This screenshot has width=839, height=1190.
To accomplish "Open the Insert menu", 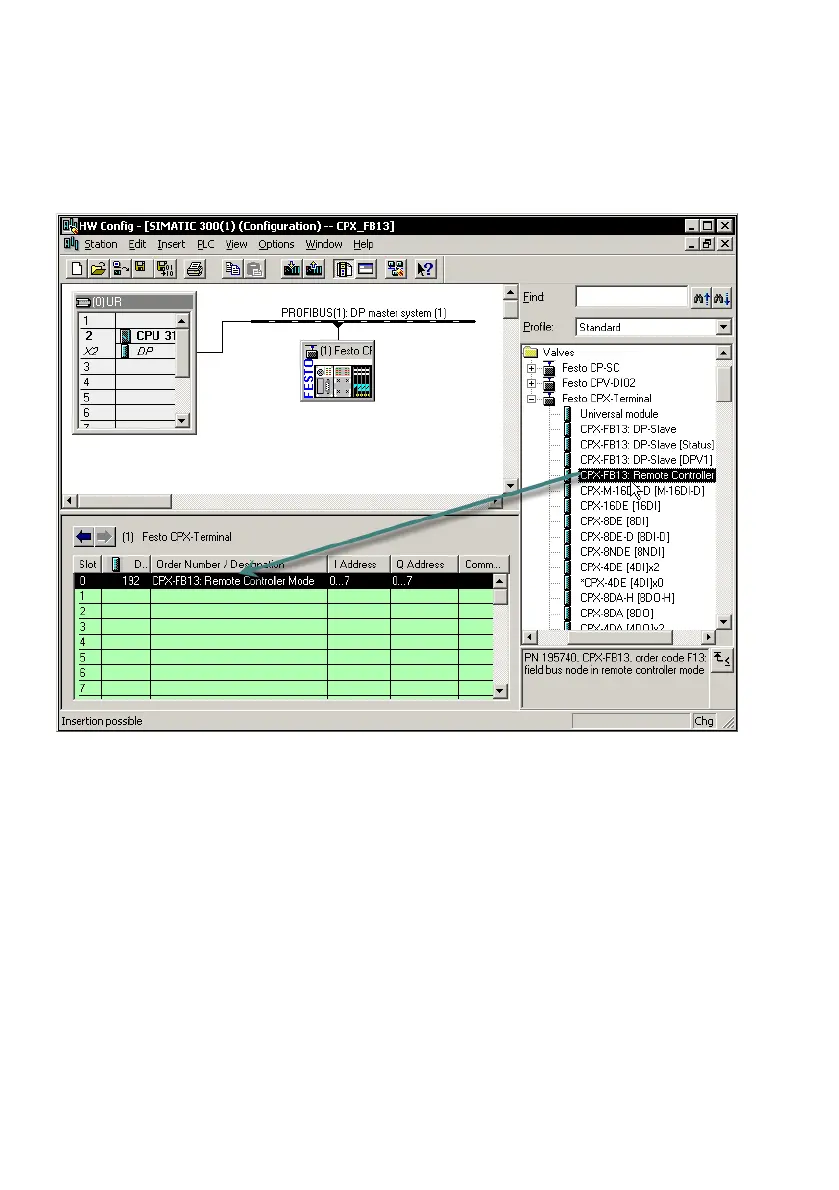I will (x=171, y=244).
